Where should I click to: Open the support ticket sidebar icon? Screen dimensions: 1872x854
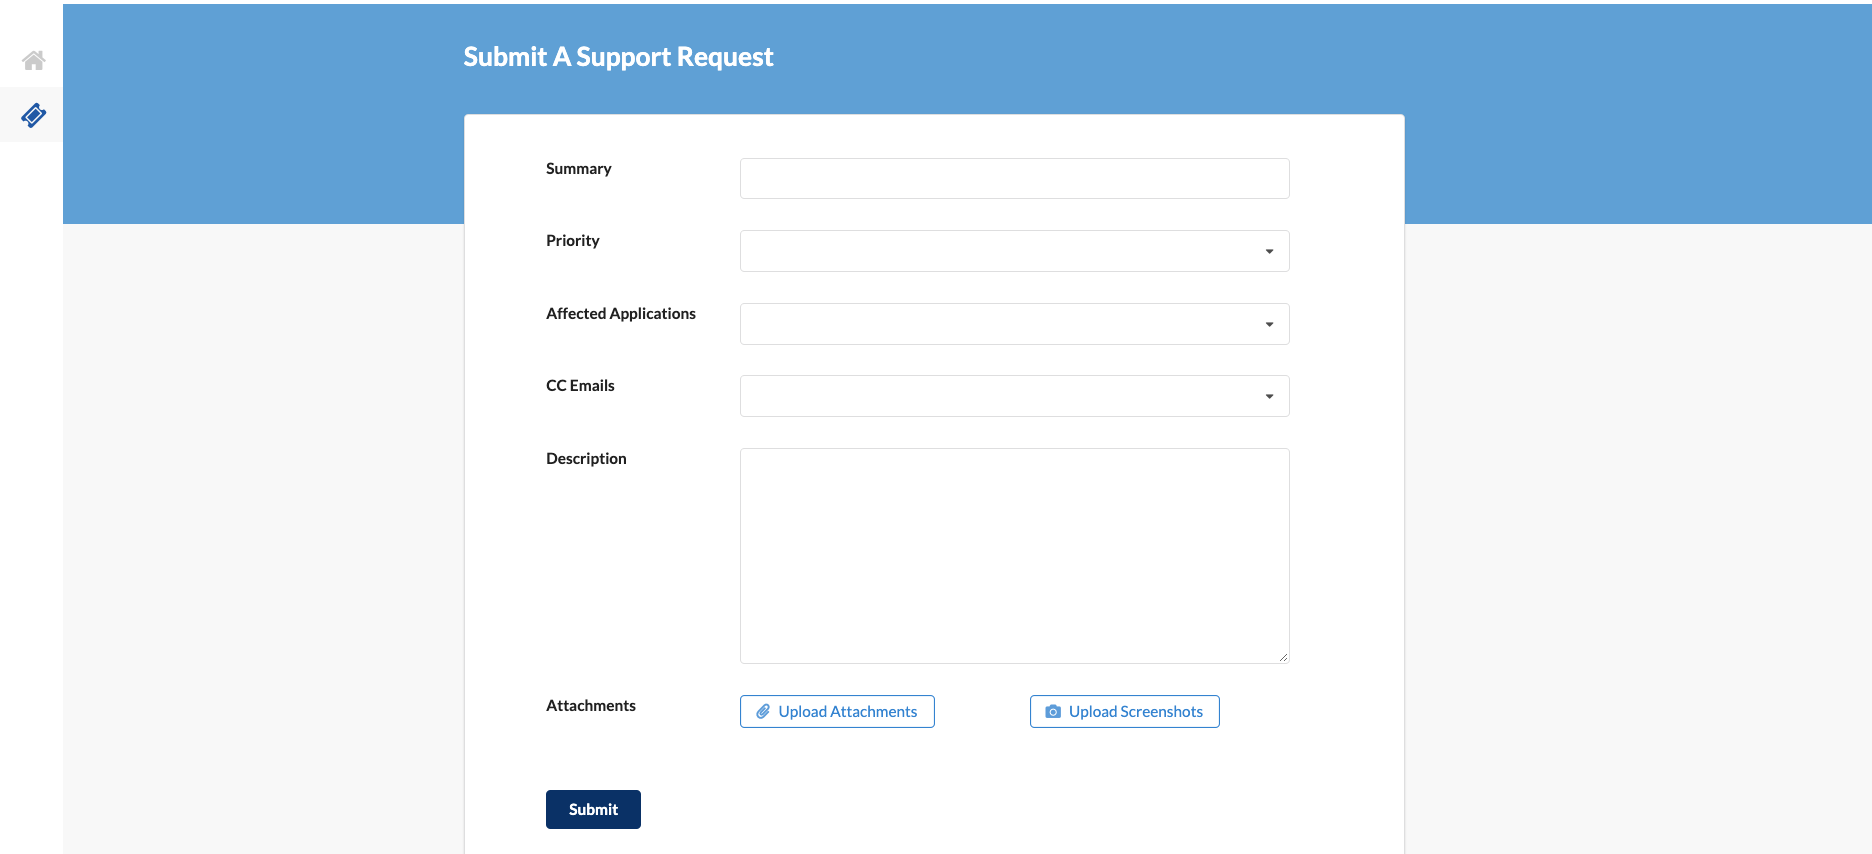click(x=33, y=115)
